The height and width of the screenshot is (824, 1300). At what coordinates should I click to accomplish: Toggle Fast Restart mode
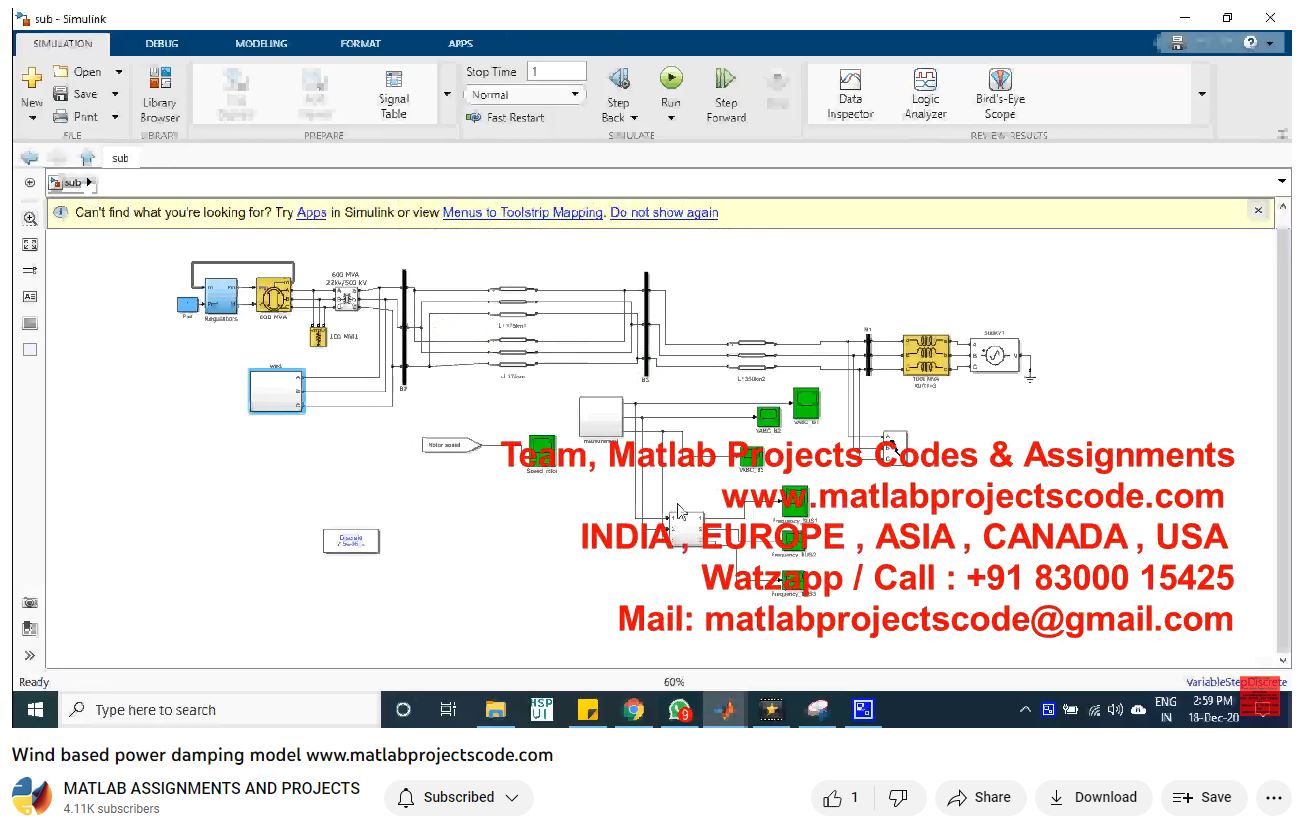coord(506,117)
